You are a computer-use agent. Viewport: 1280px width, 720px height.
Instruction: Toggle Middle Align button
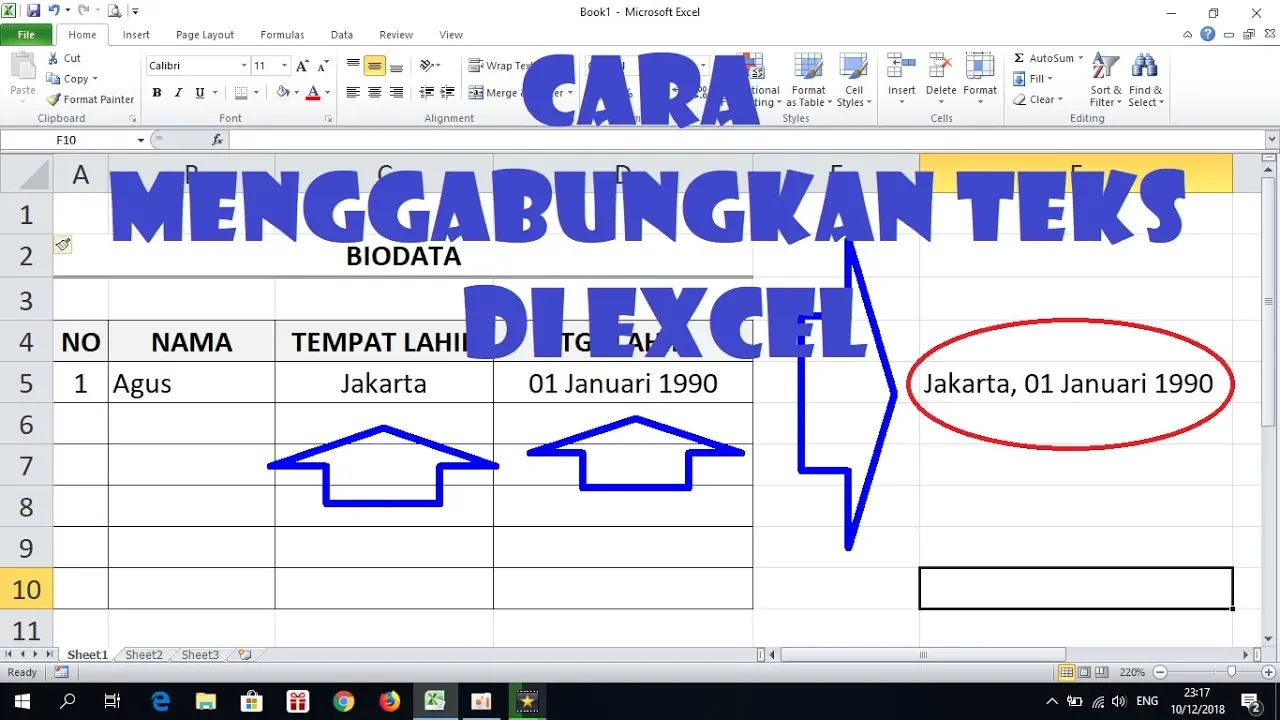click(x=374, y=66)
